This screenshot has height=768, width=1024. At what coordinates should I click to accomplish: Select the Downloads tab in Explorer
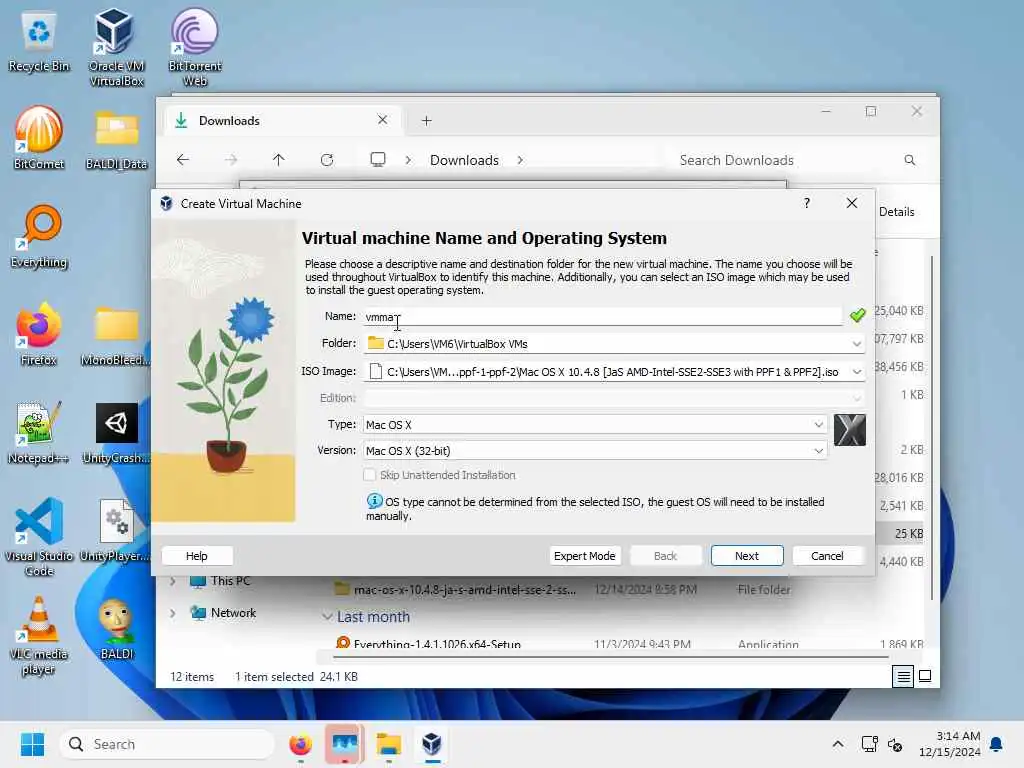(x=282, y=121)
